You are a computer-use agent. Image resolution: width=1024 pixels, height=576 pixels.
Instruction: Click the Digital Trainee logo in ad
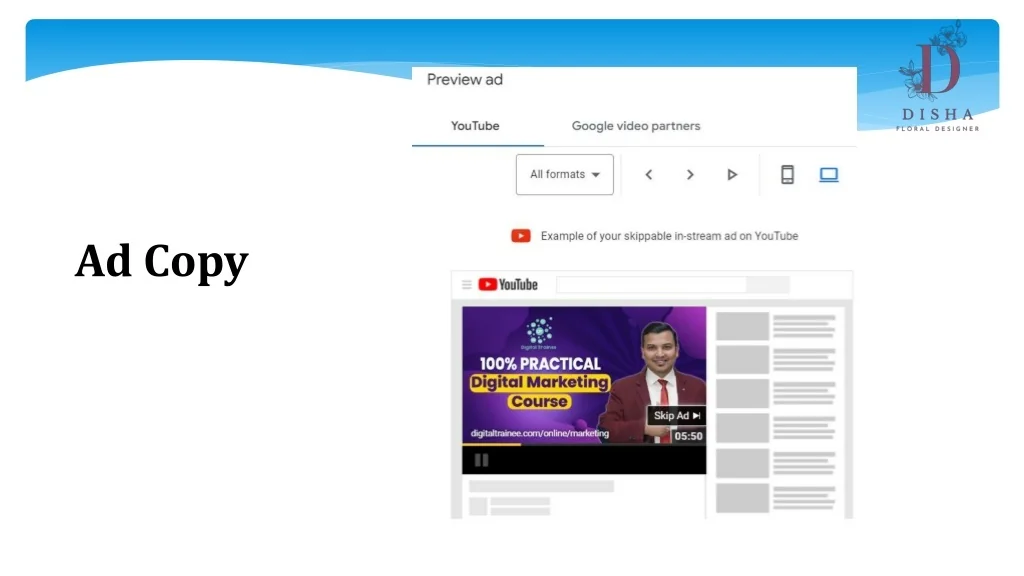point(540,332)
